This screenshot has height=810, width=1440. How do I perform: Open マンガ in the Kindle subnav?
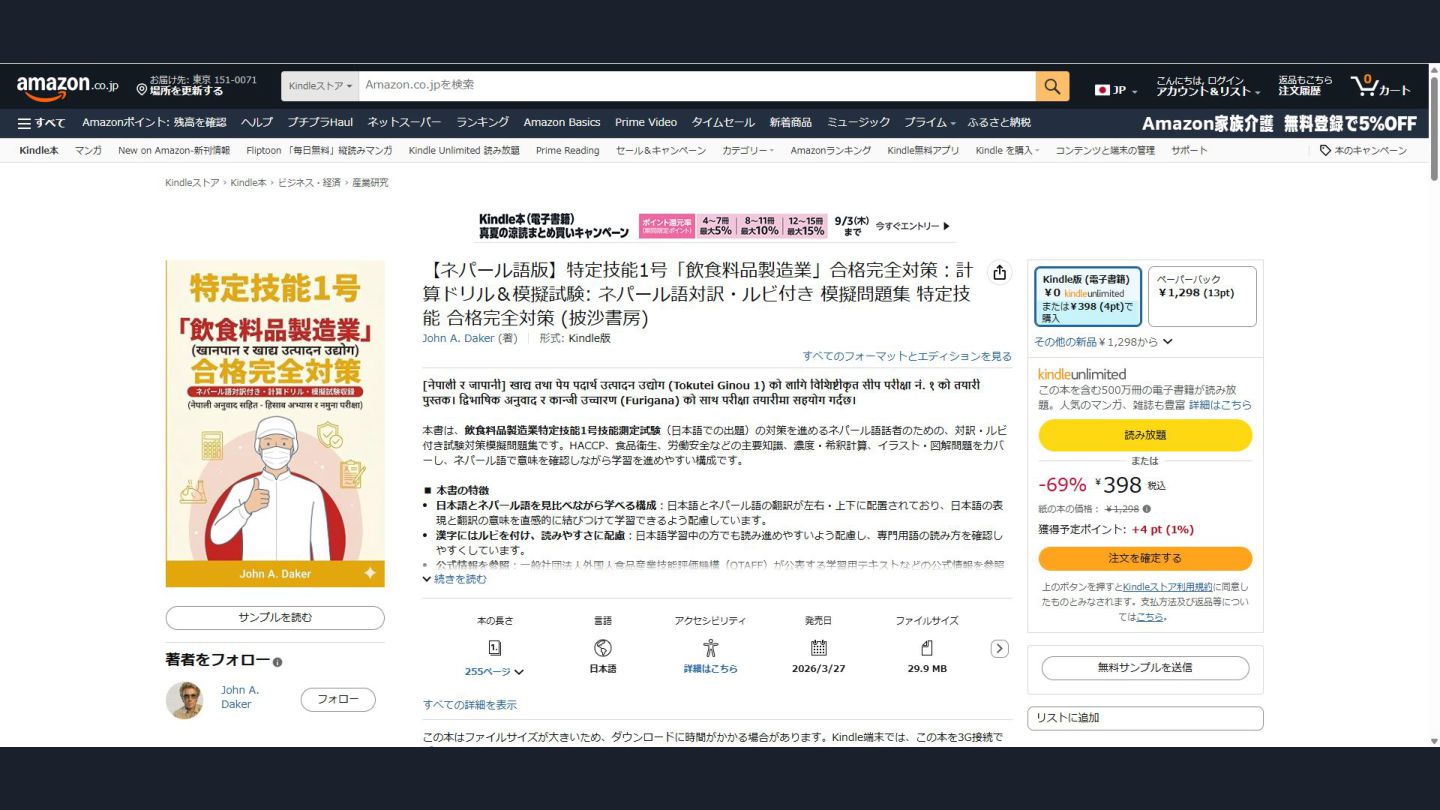pos(88,151)
